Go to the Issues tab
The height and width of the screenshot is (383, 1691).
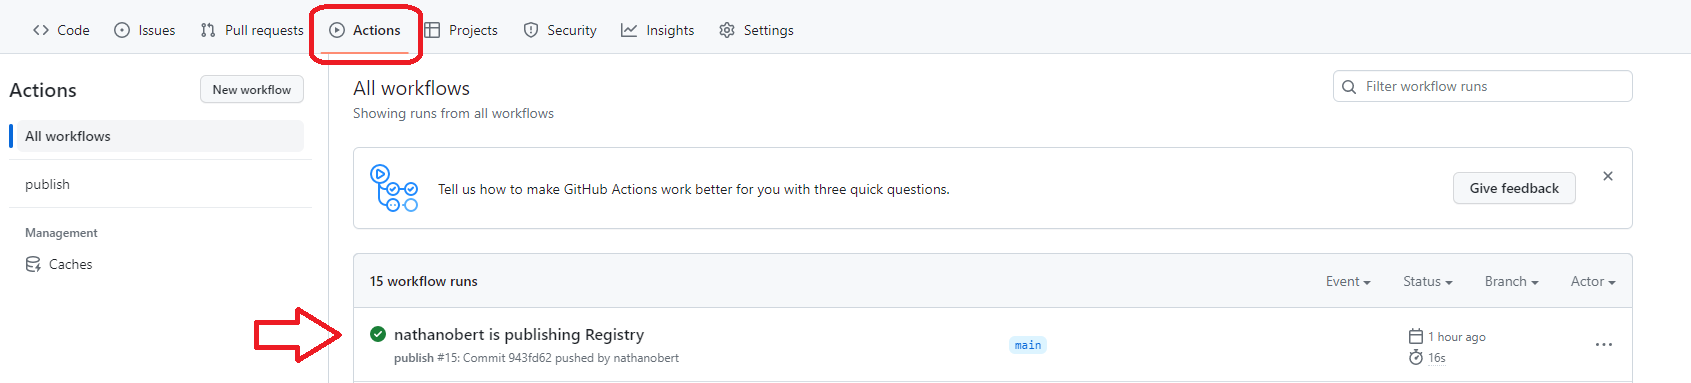pos(145,30)
